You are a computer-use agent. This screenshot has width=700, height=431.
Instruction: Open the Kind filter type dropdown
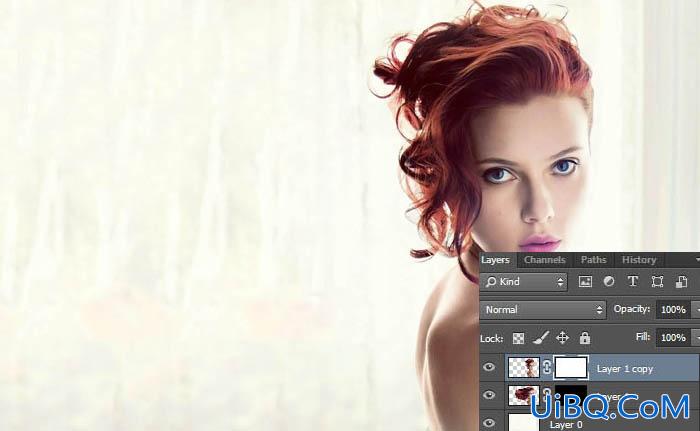pos(525,282)
